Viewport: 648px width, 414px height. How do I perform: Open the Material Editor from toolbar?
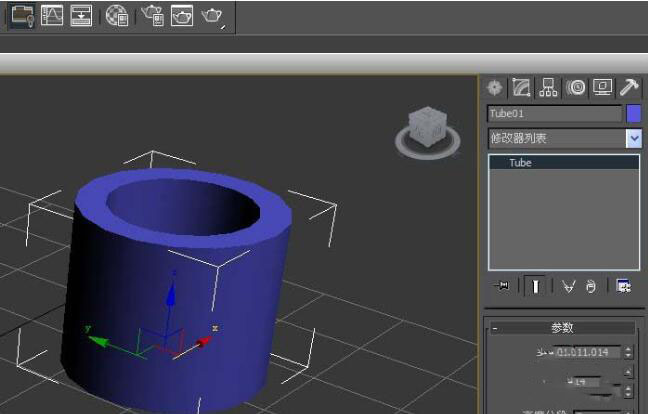117,15
